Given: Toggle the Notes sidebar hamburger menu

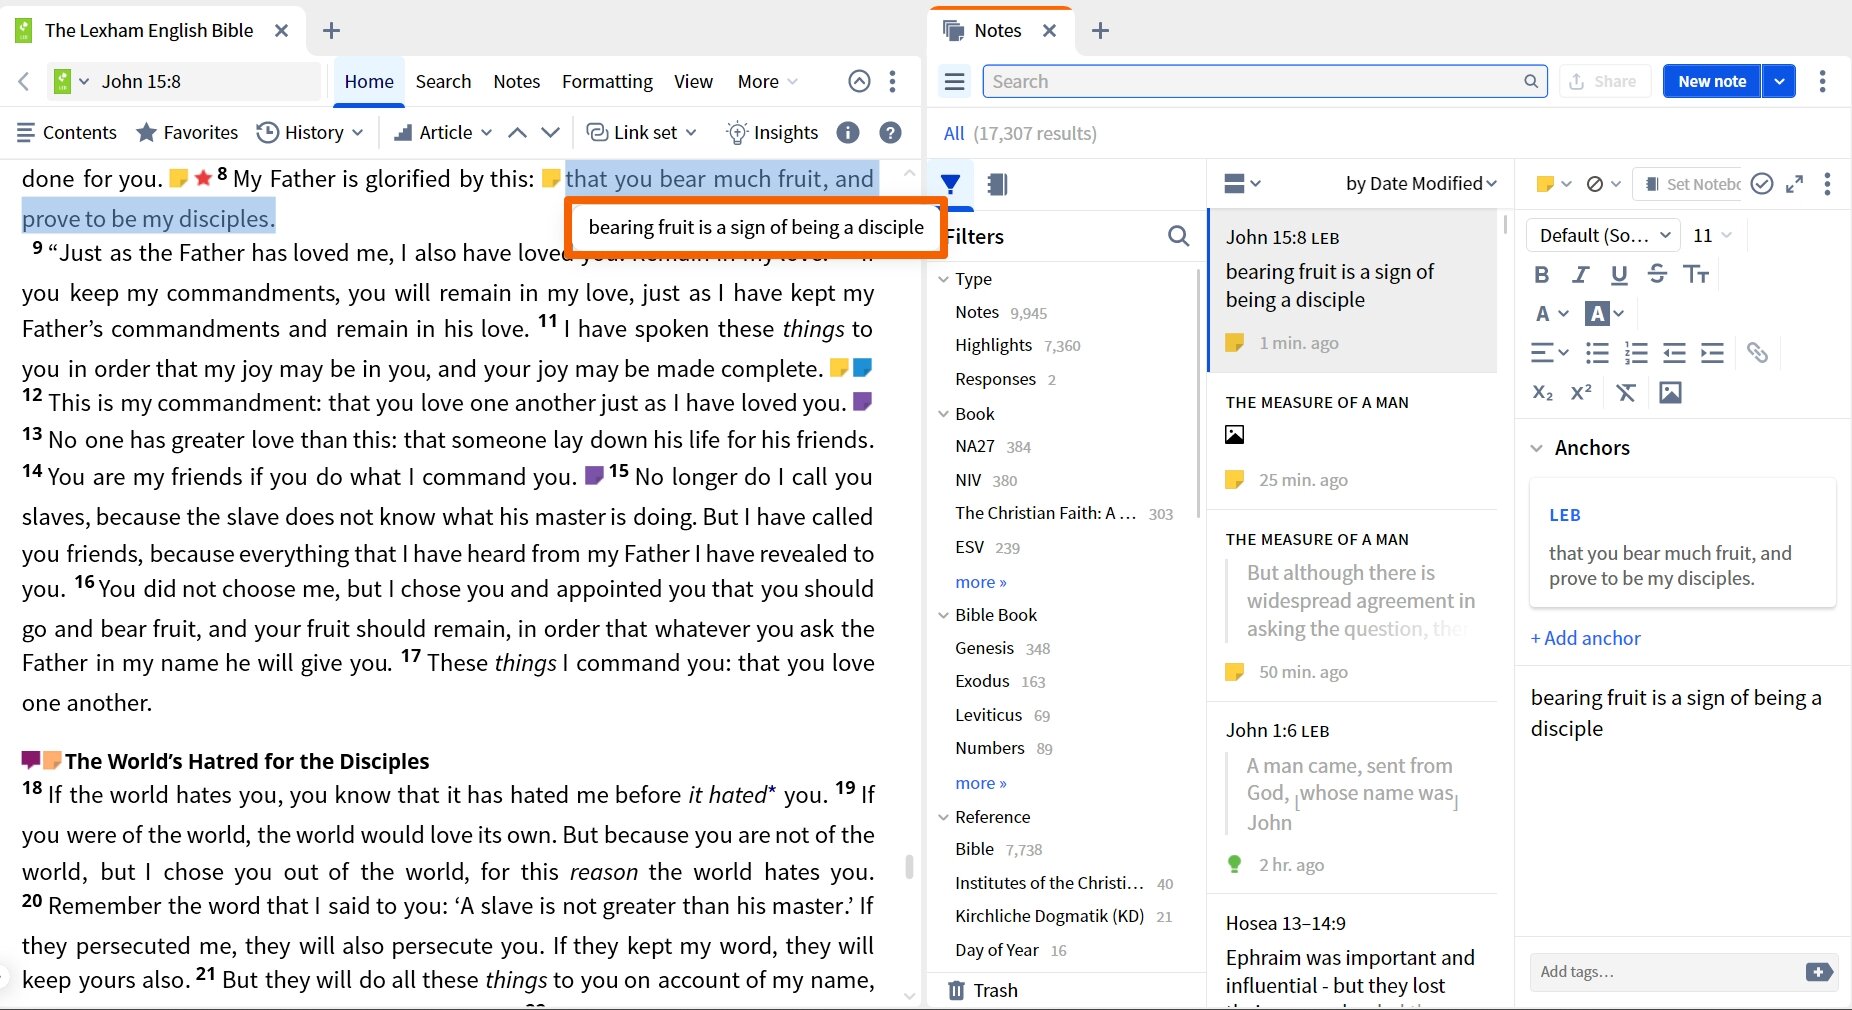Looking at the screenshot, I should (x=955, y=81).
